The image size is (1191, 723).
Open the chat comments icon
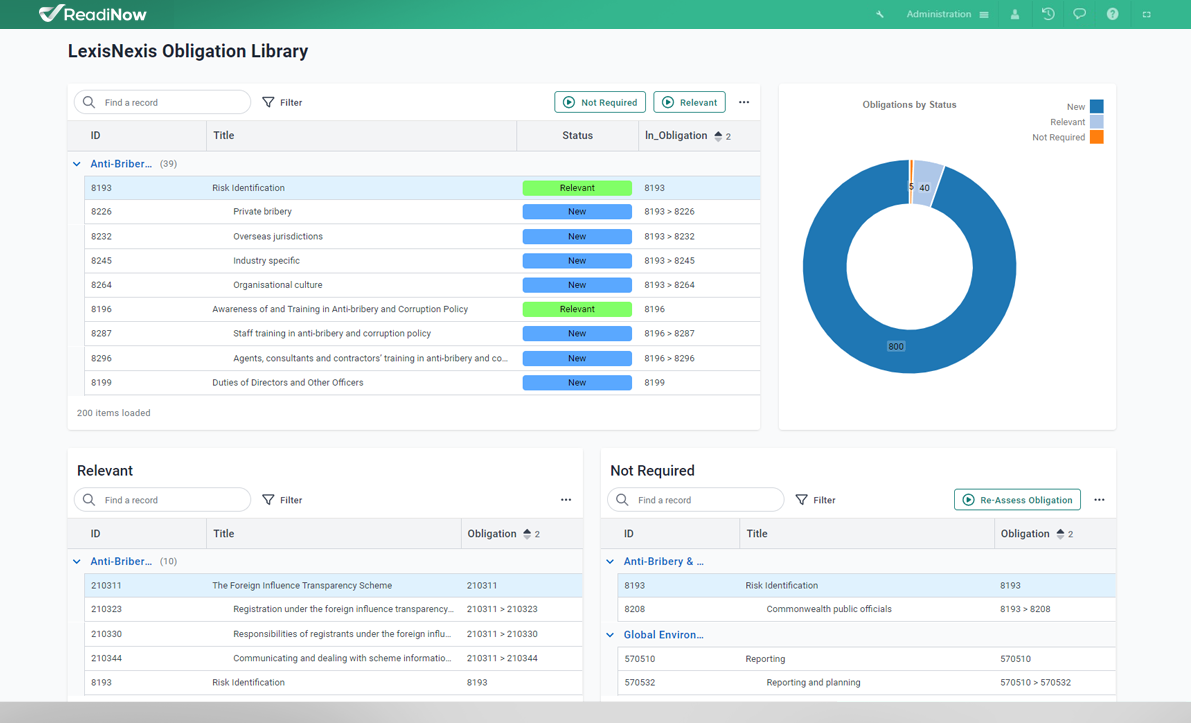[x=1079, y=14]
